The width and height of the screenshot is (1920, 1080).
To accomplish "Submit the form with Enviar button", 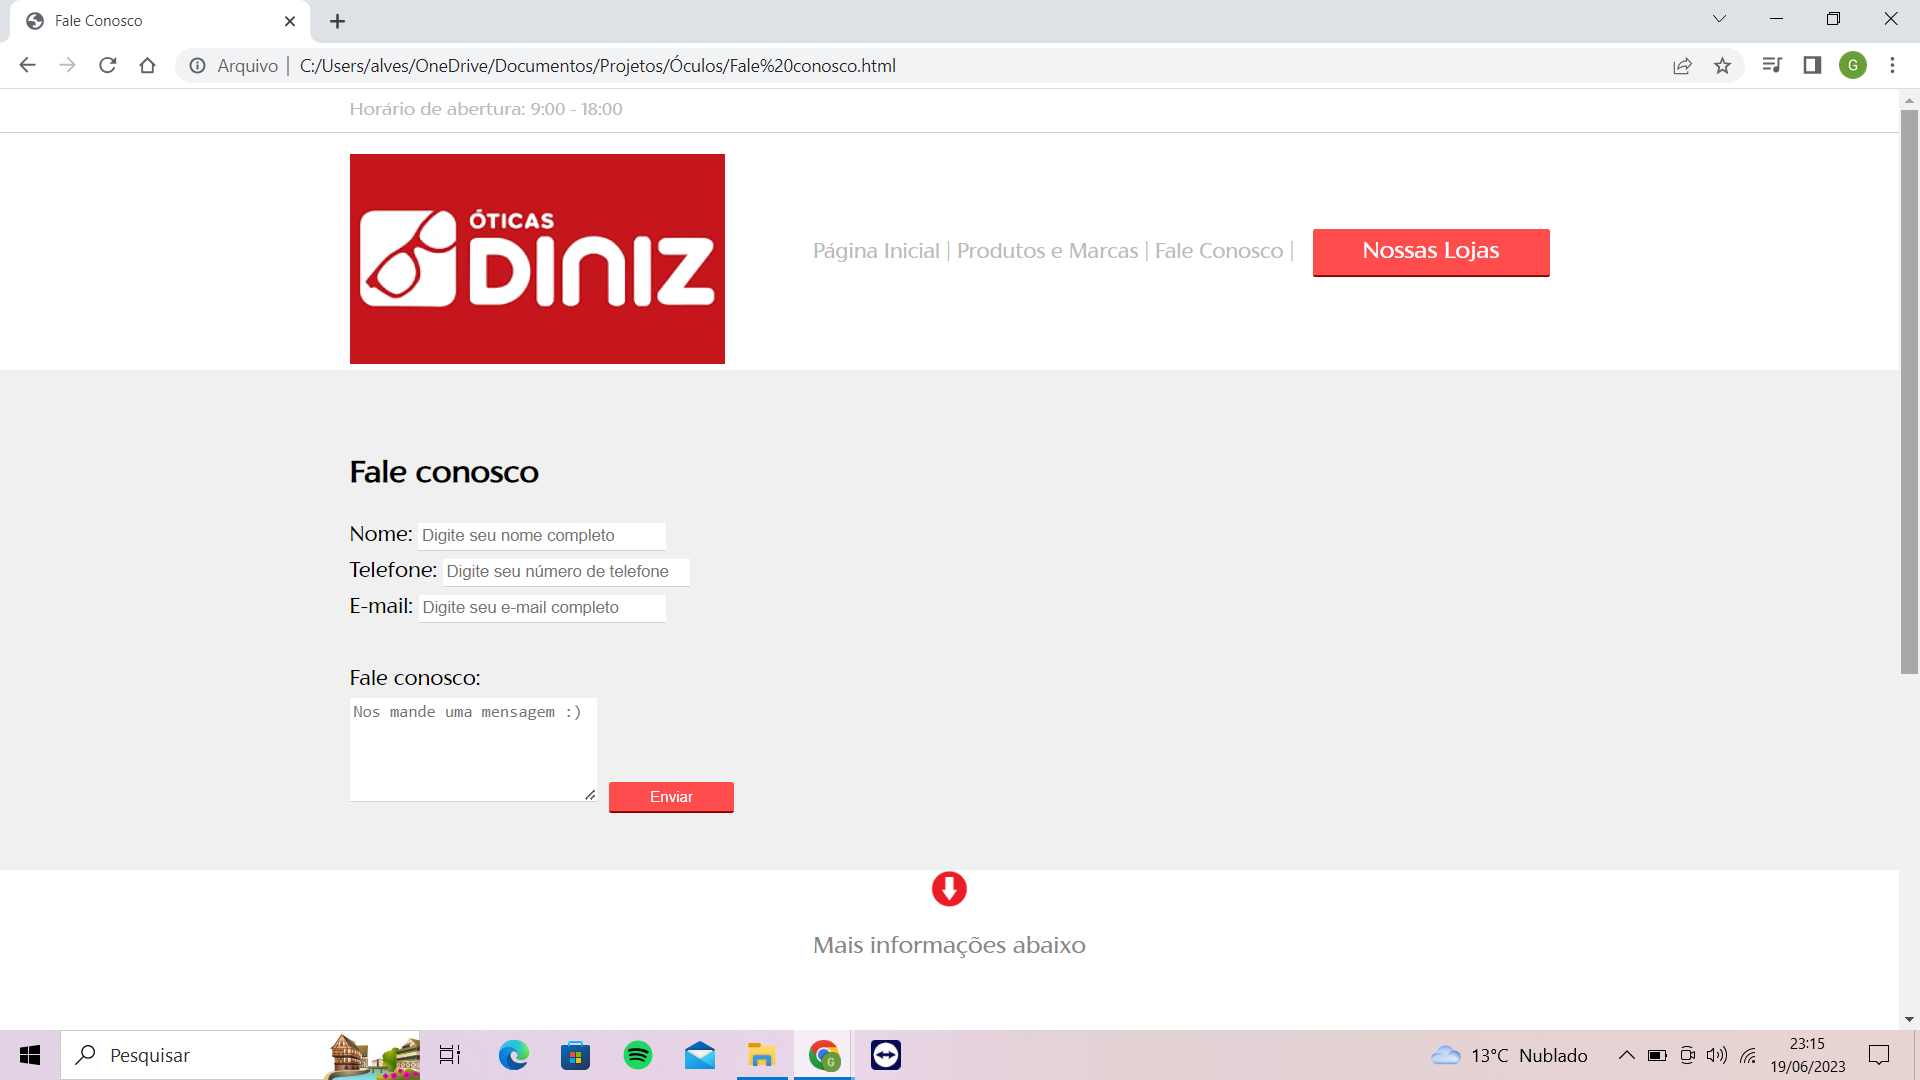I will tap(671, 797).
